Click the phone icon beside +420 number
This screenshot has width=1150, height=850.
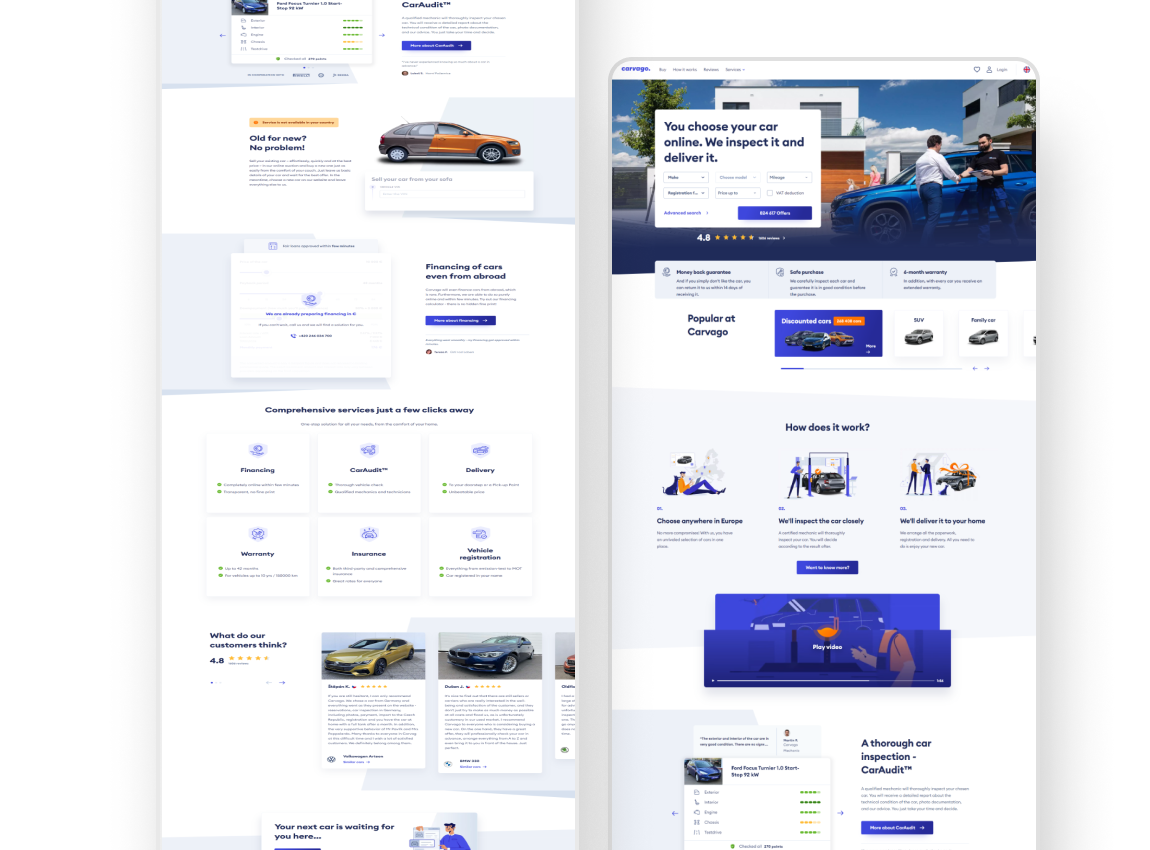(293, 336)
